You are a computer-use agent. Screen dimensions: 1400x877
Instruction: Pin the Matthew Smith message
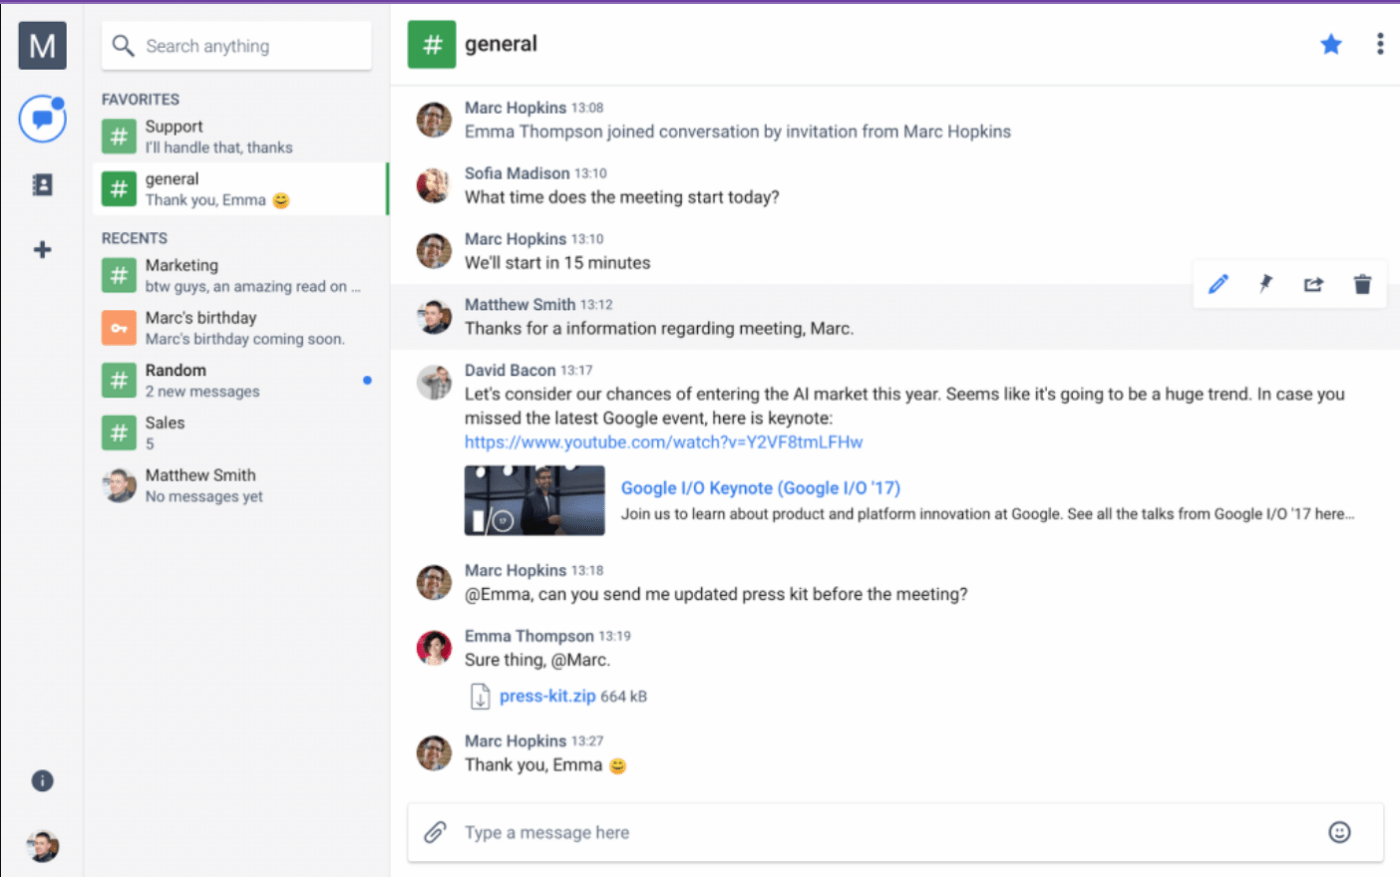[1266, 285]
